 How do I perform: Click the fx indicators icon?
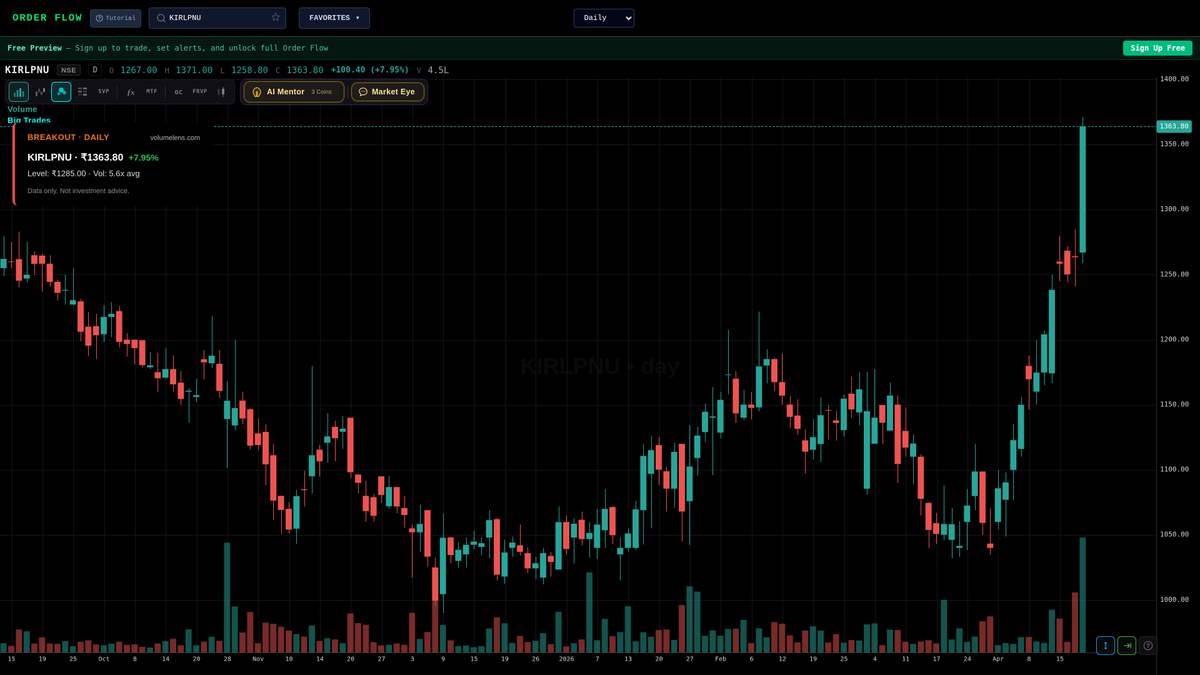pos(130,91)
